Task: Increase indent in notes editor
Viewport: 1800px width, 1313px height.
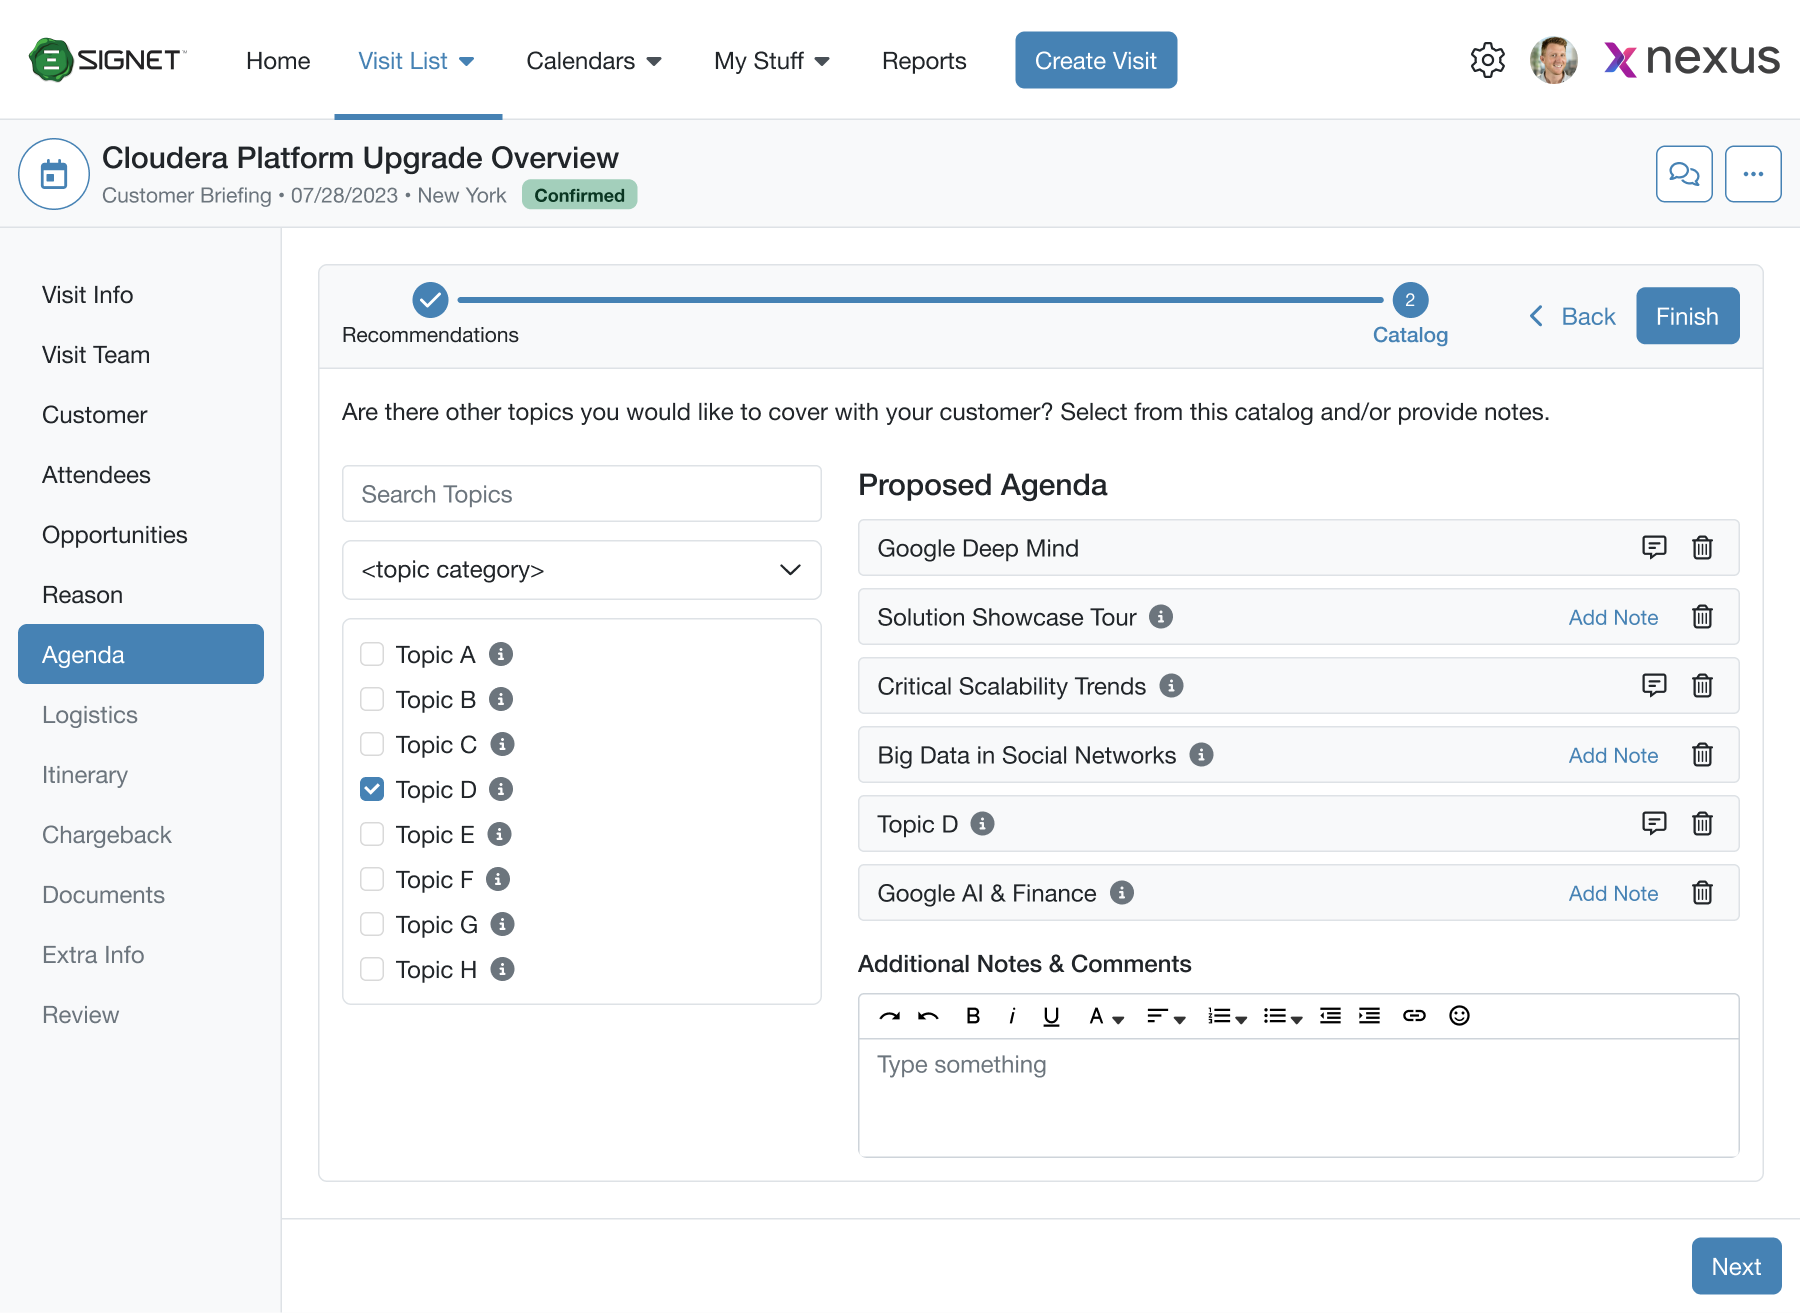Action: click(1369, 1015)
